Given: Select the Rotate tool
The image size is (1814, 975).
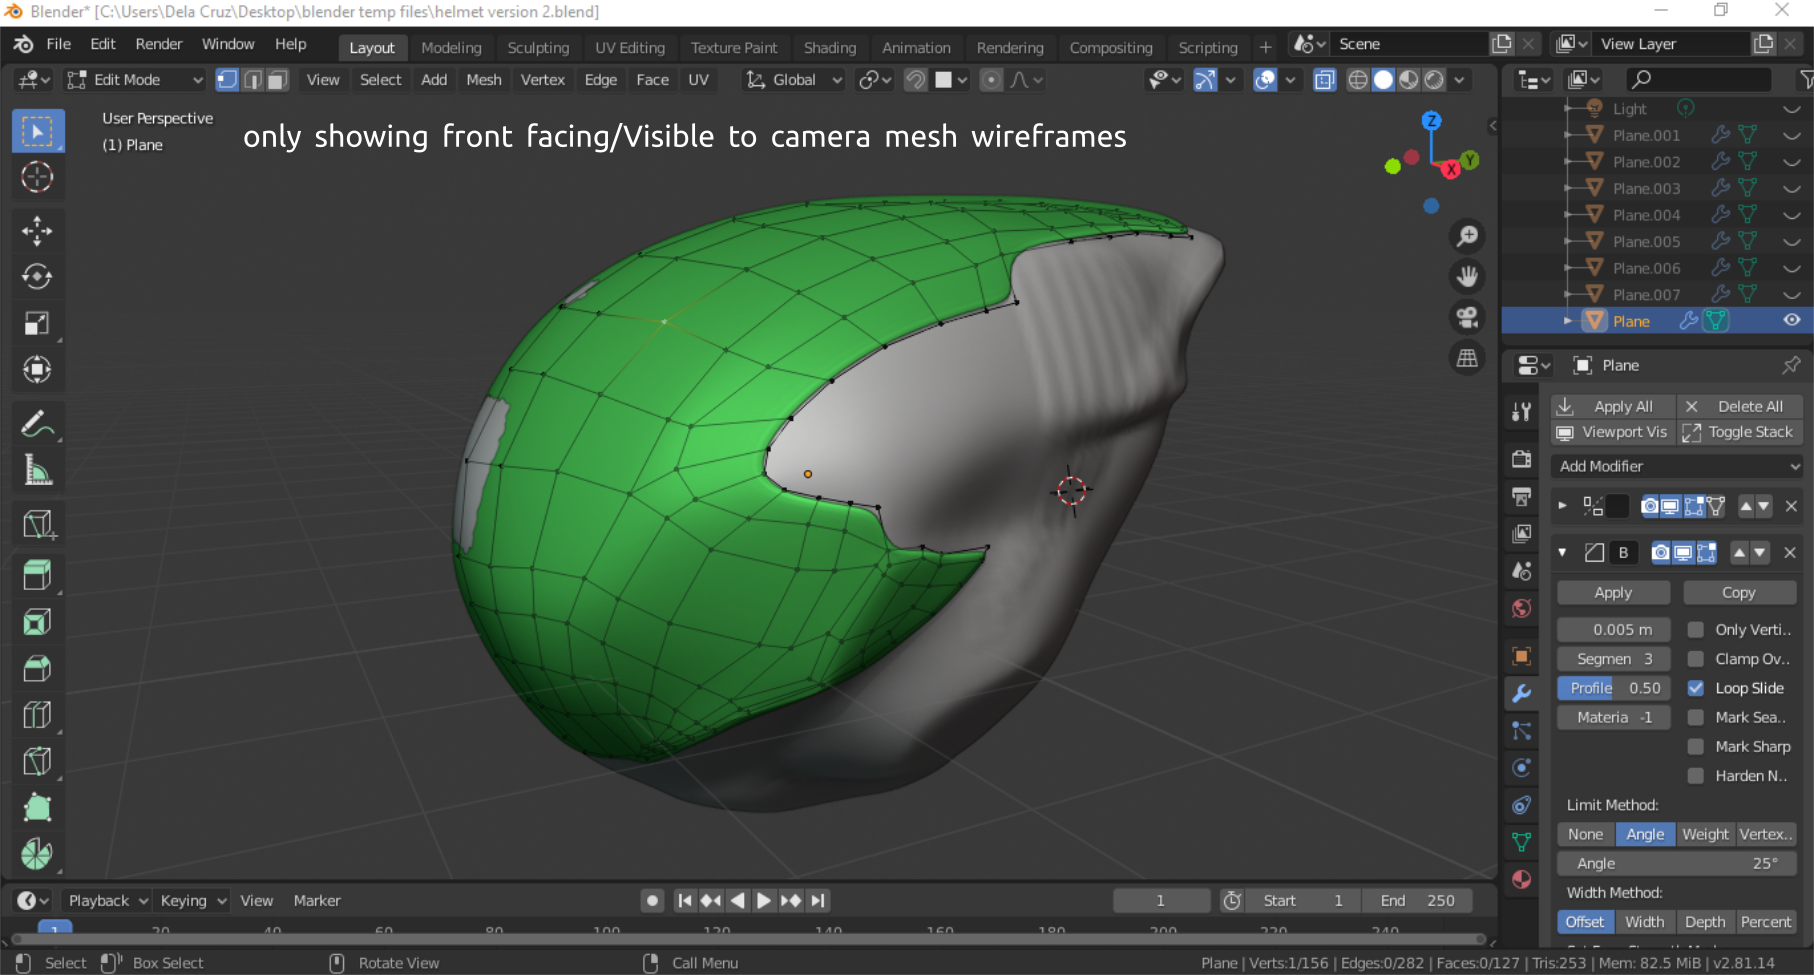Looking at the screenshot, I should (x=37, y=277).
